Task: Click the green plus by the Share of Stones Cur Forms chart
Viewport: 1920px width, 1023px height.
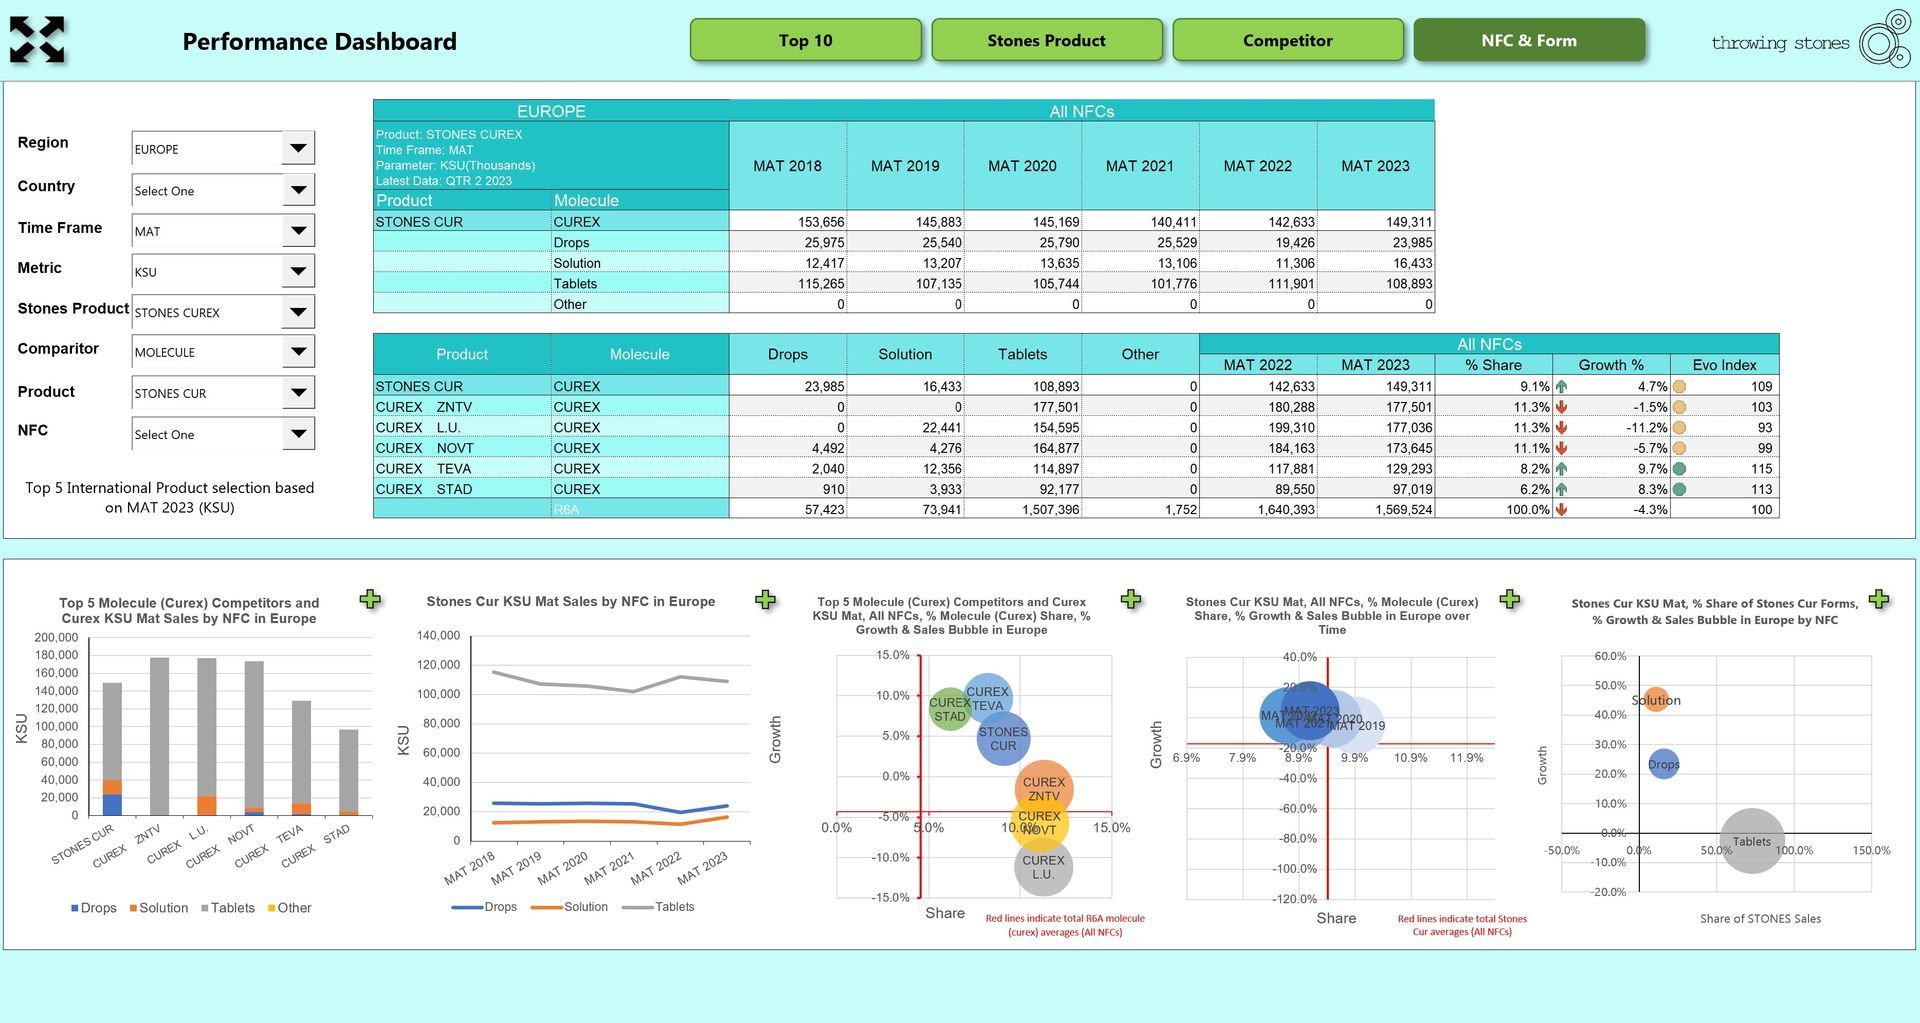Action: coord(1879,598)
